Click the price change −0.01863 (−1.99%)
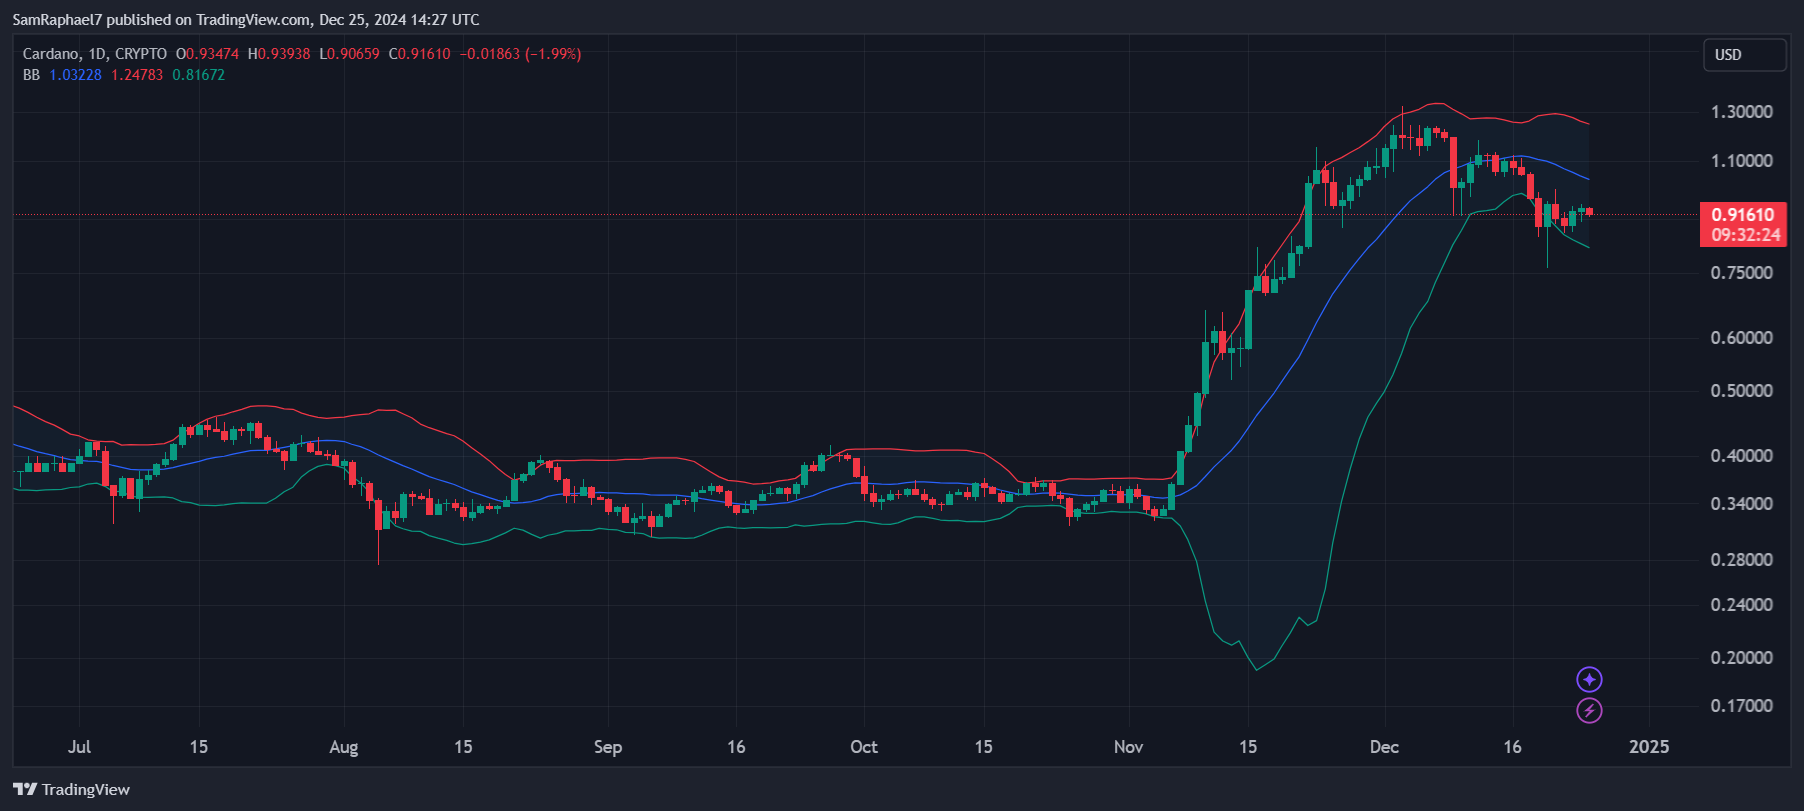This screenshot has height=811, width=1804. pyautogui.click(x=520, y=54)
